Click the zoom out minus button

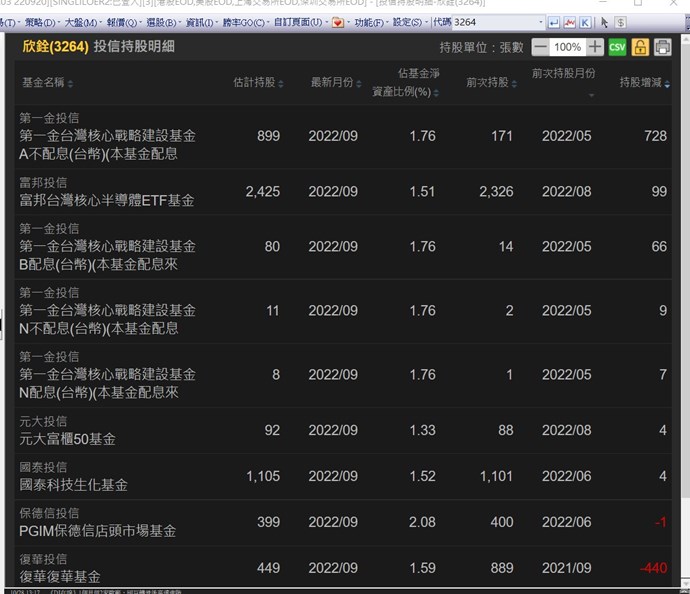tap(540, 47)
